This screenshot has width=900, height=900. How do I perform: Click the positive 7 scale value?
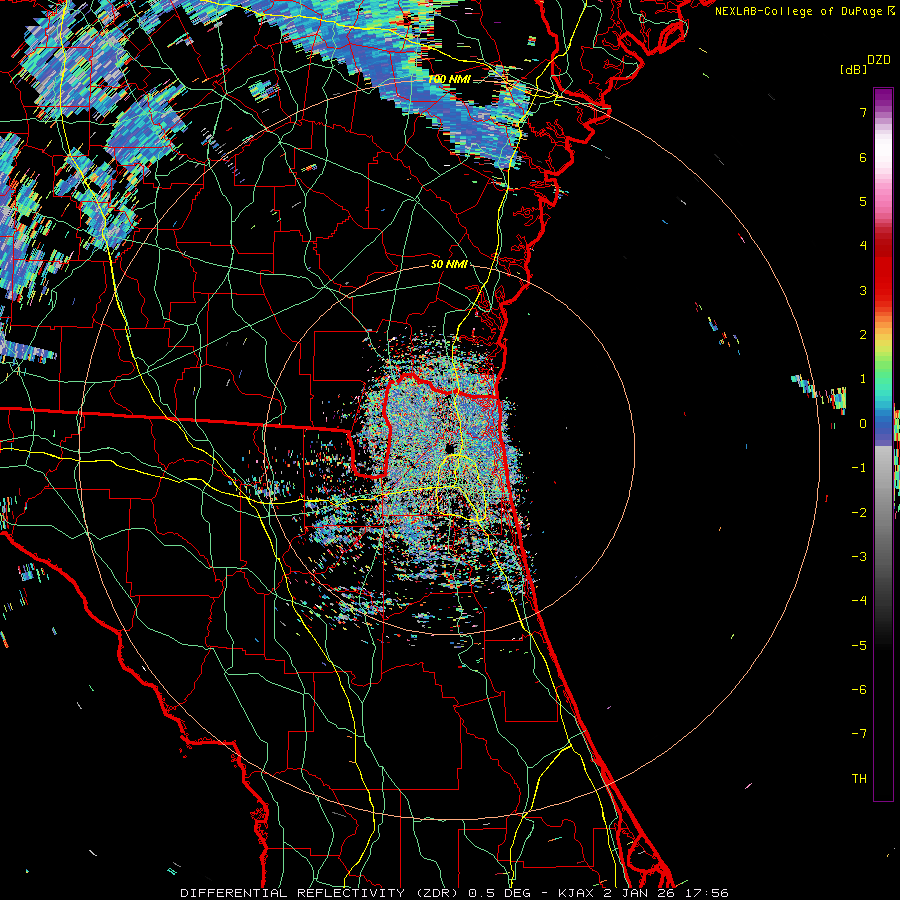(863, 112)
